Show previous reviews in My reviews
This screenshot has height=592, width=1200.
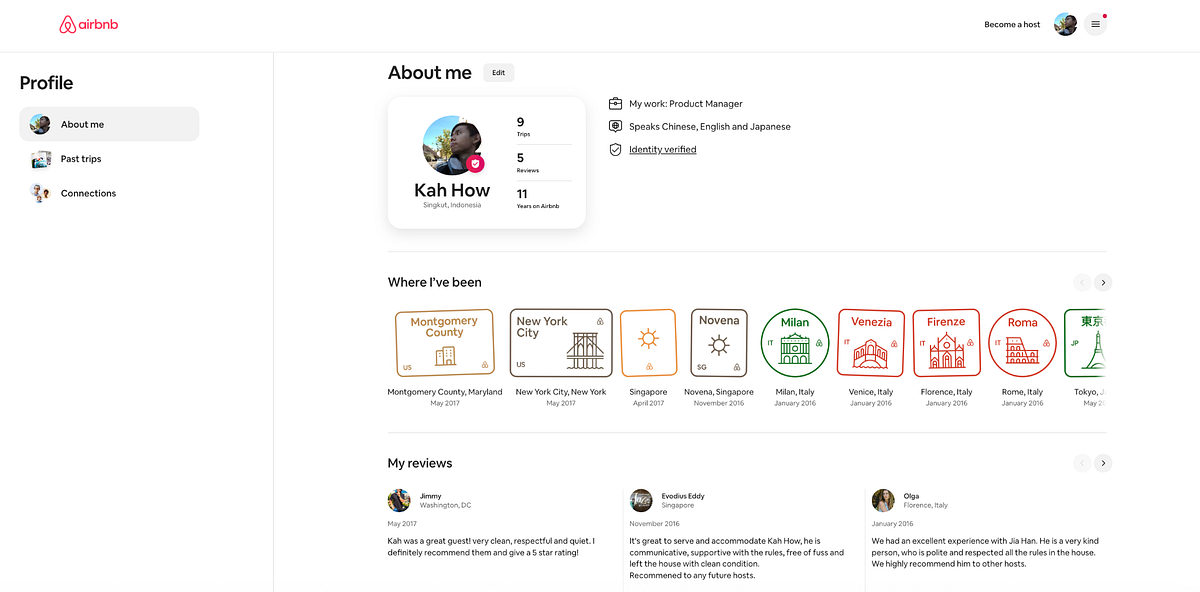[x=1082, y=463]
